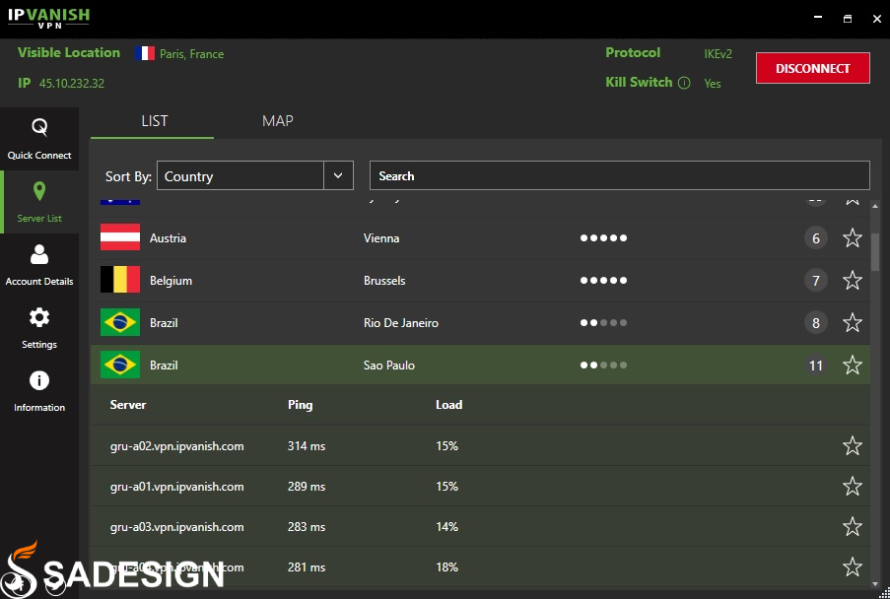
Task: Star the gru-a02.vpn.ipvanish.com server
Action: click(852, 446)
